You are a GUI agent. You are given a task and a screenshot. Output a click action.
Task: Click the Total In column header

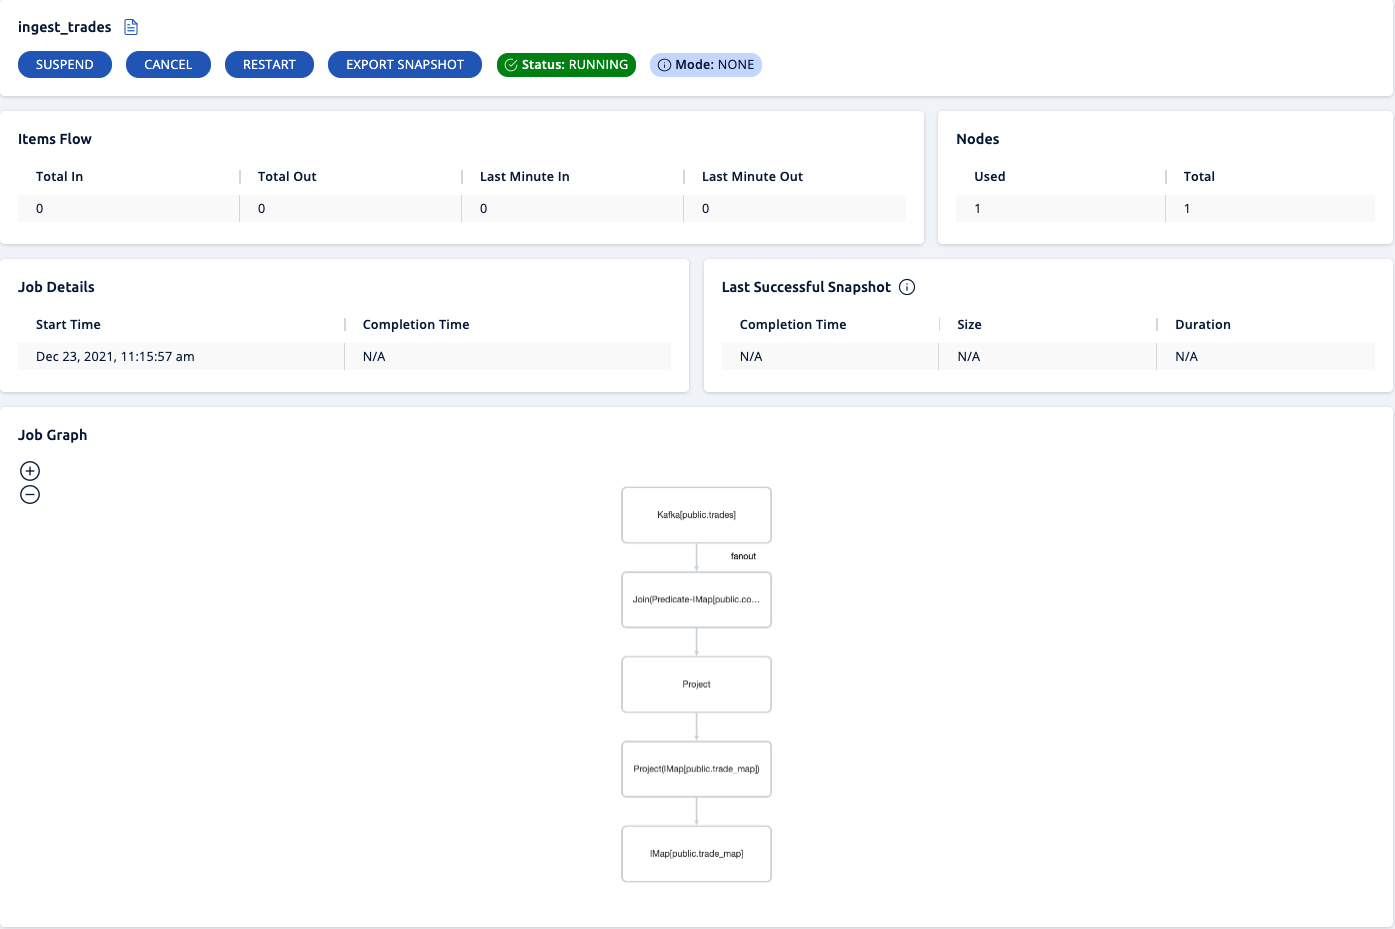click(60, 177)
